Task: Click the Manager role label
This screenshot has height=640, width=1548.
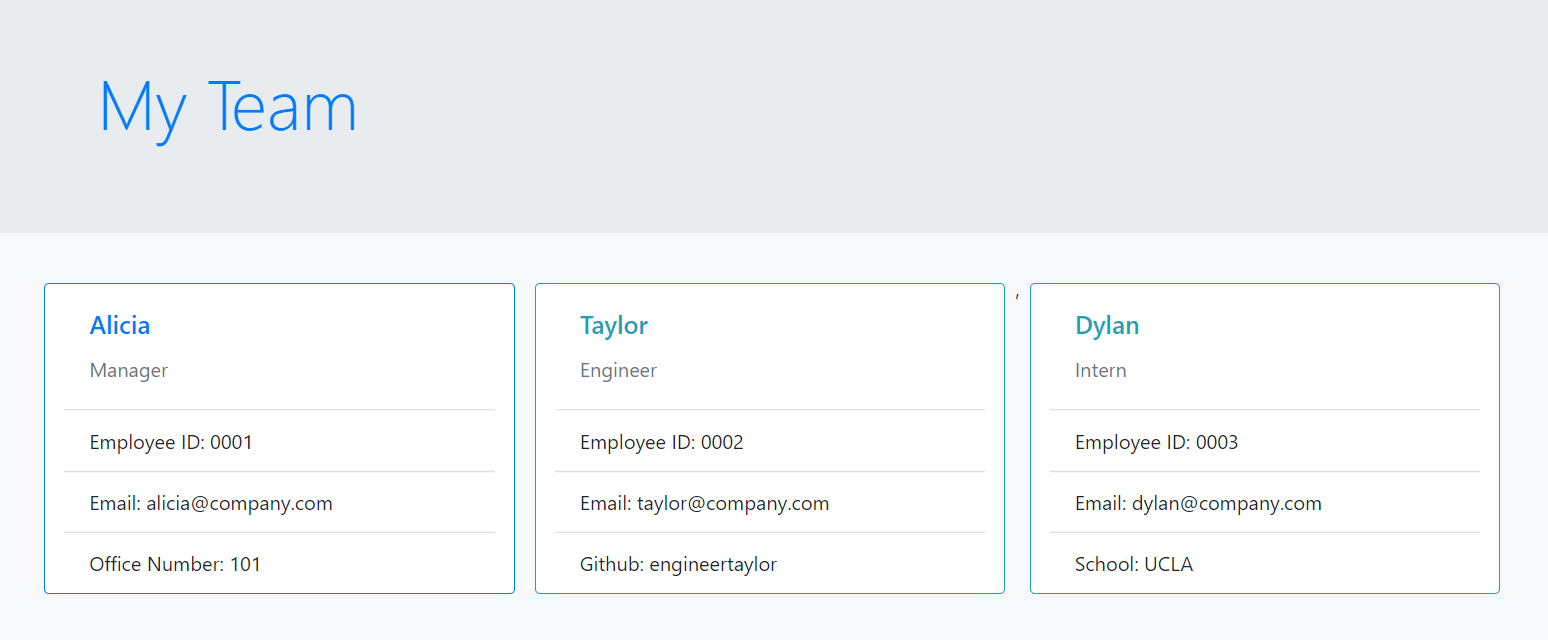Action: click(129, 370)
